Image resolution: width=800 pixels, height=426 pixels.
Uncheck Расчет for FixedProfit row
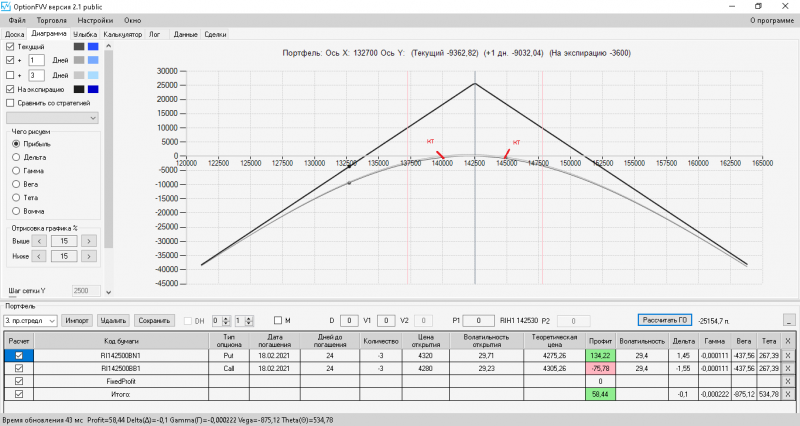[19, 381]
